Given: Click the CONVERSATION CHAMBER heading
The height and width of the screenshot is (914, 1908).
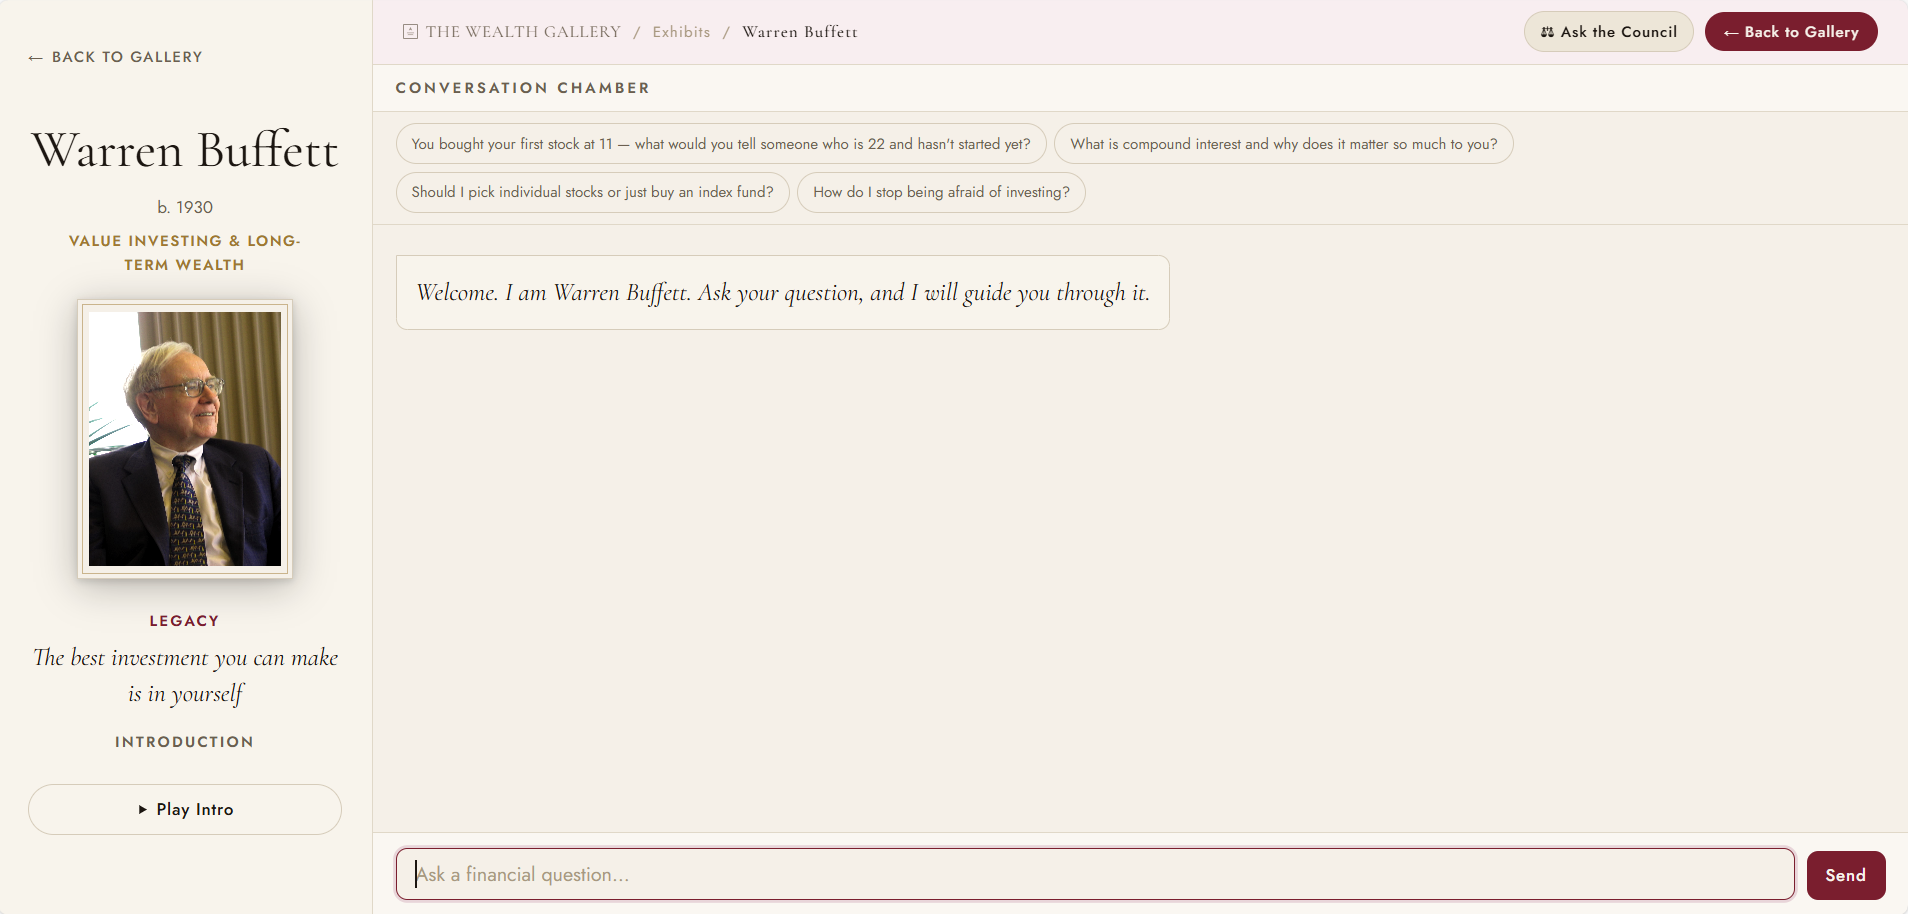Looking at the screenshot, I should point(523,88).
